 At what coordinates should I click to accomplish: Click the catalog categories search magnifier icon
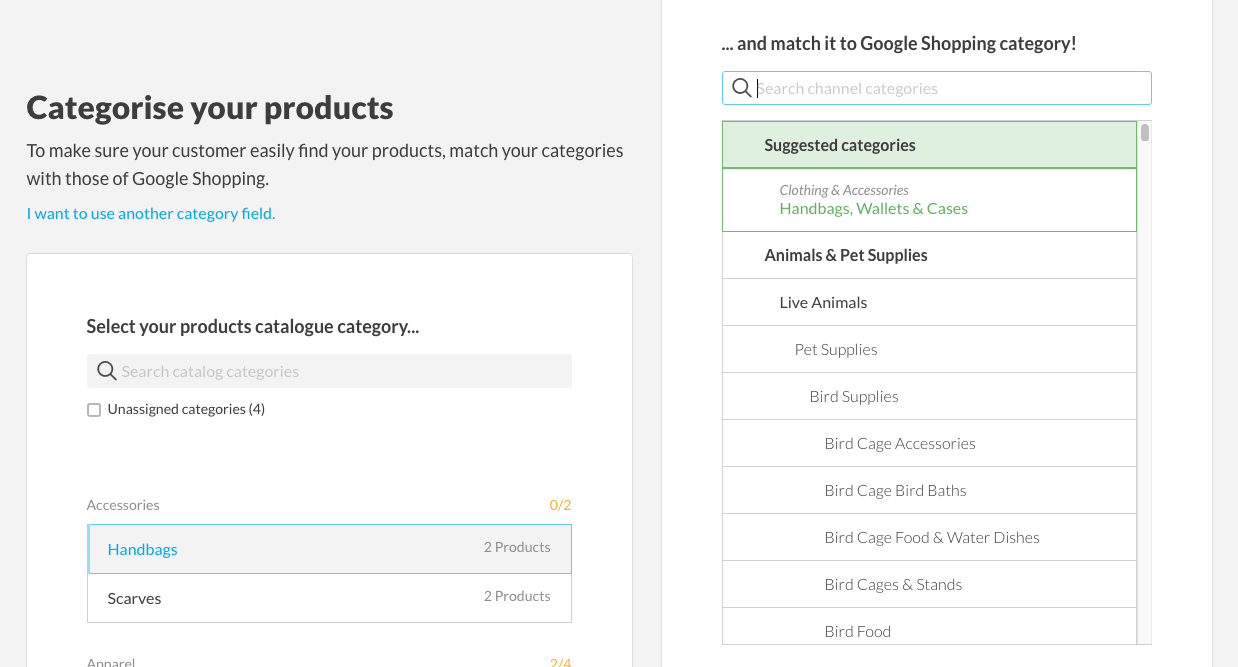(x=106, y=371)
